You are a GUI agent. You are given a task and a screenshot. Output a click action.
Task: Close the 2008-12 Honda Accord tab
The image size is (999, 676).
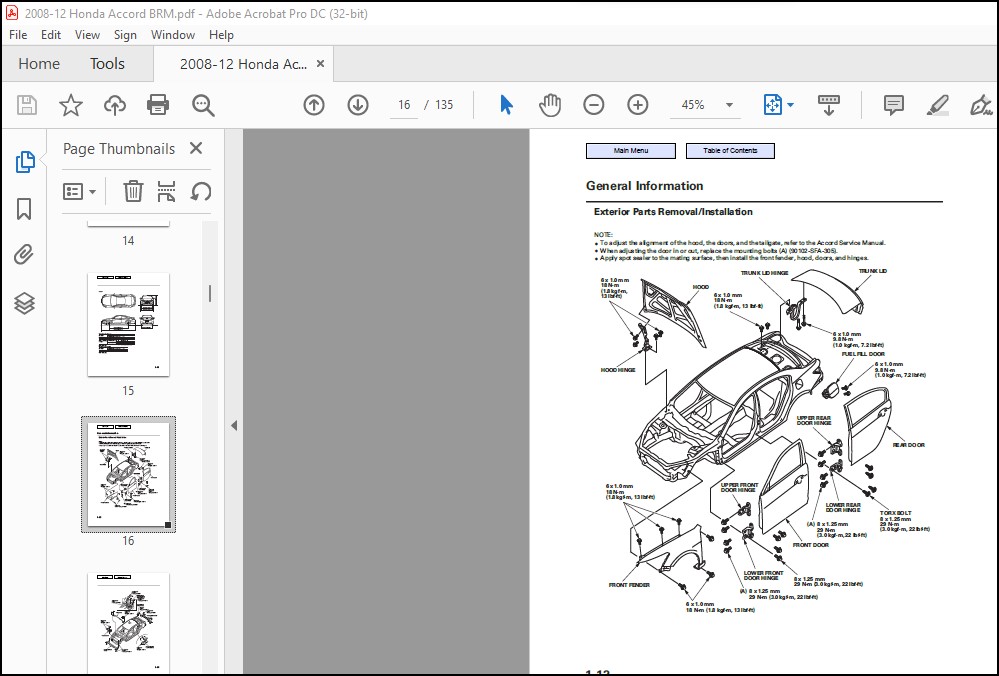pos(320,64)
